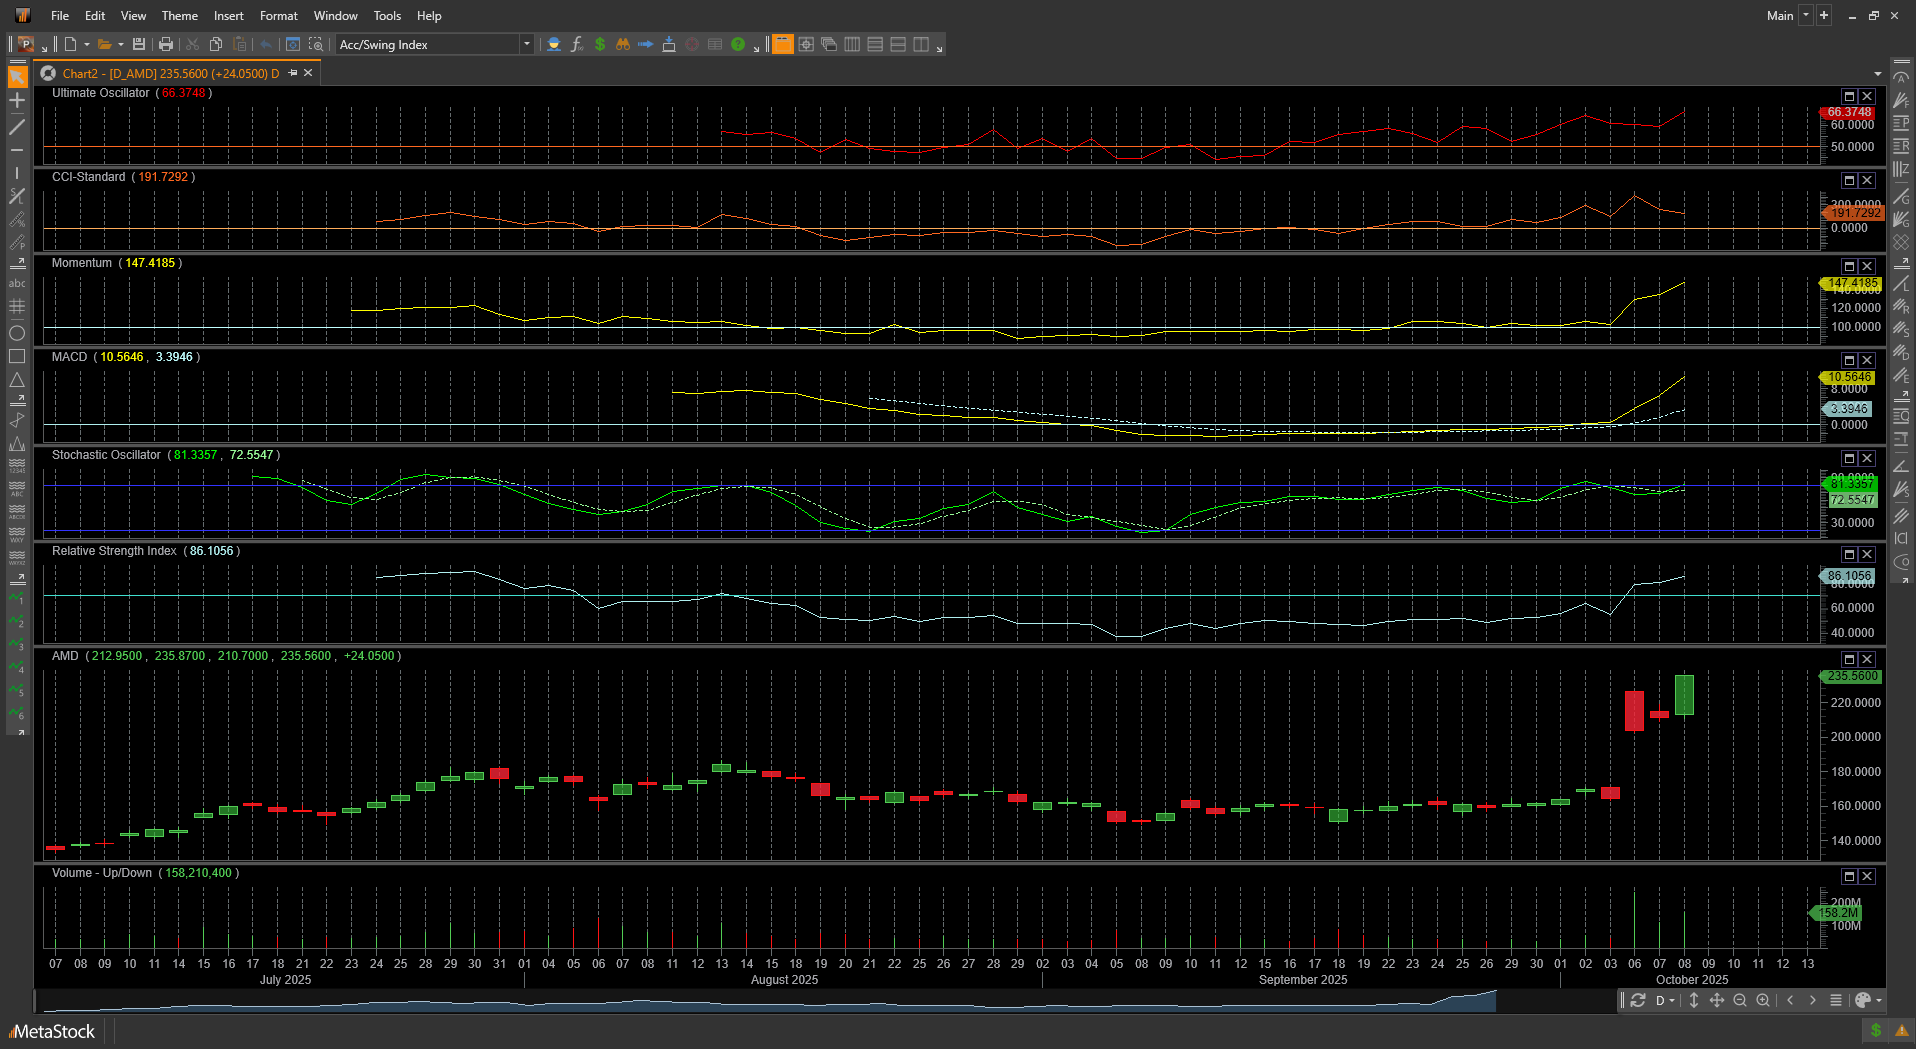
Task: Activate the crosshair pointer tool
Action: 17,101
